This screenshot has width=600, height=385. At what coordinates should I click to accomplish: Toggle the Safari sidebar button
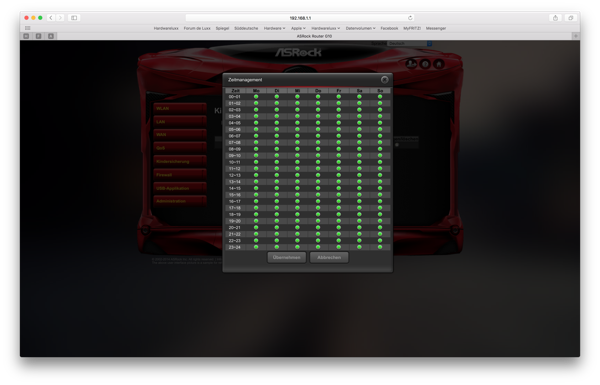click(74, 18)
